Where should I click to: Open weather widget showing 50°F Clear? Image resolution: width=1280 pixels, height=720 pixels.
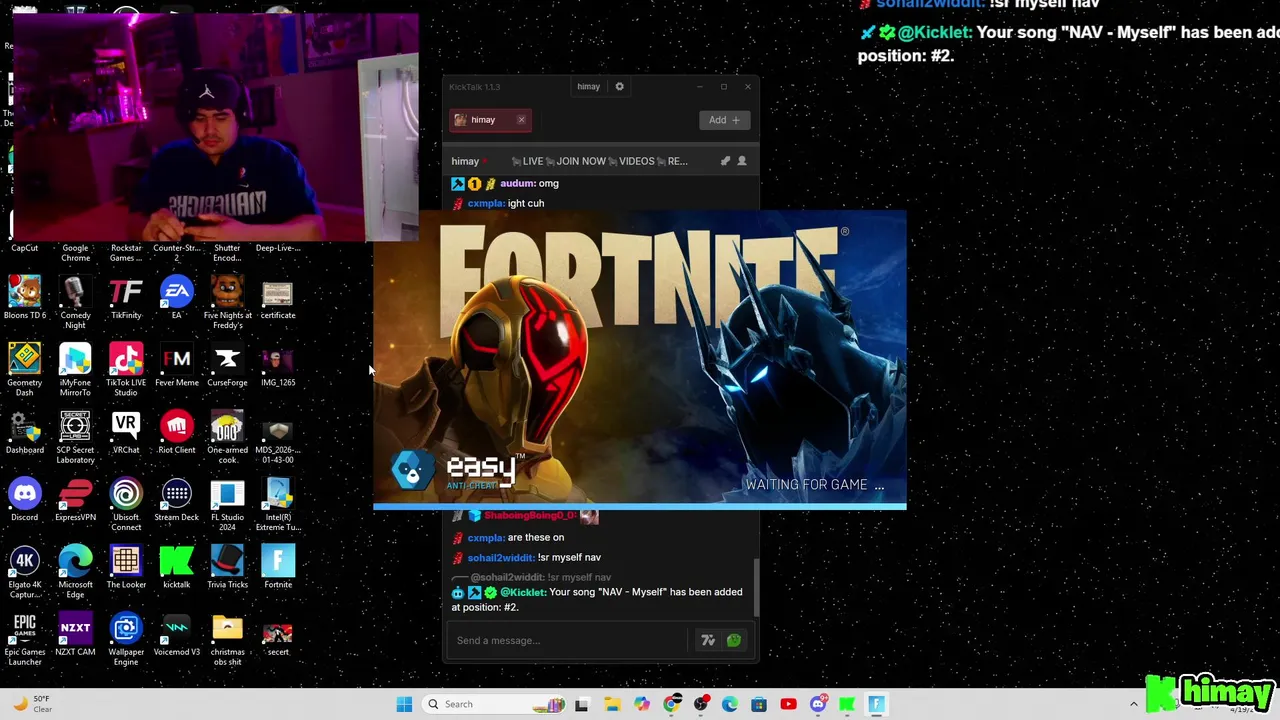point(32,704)
